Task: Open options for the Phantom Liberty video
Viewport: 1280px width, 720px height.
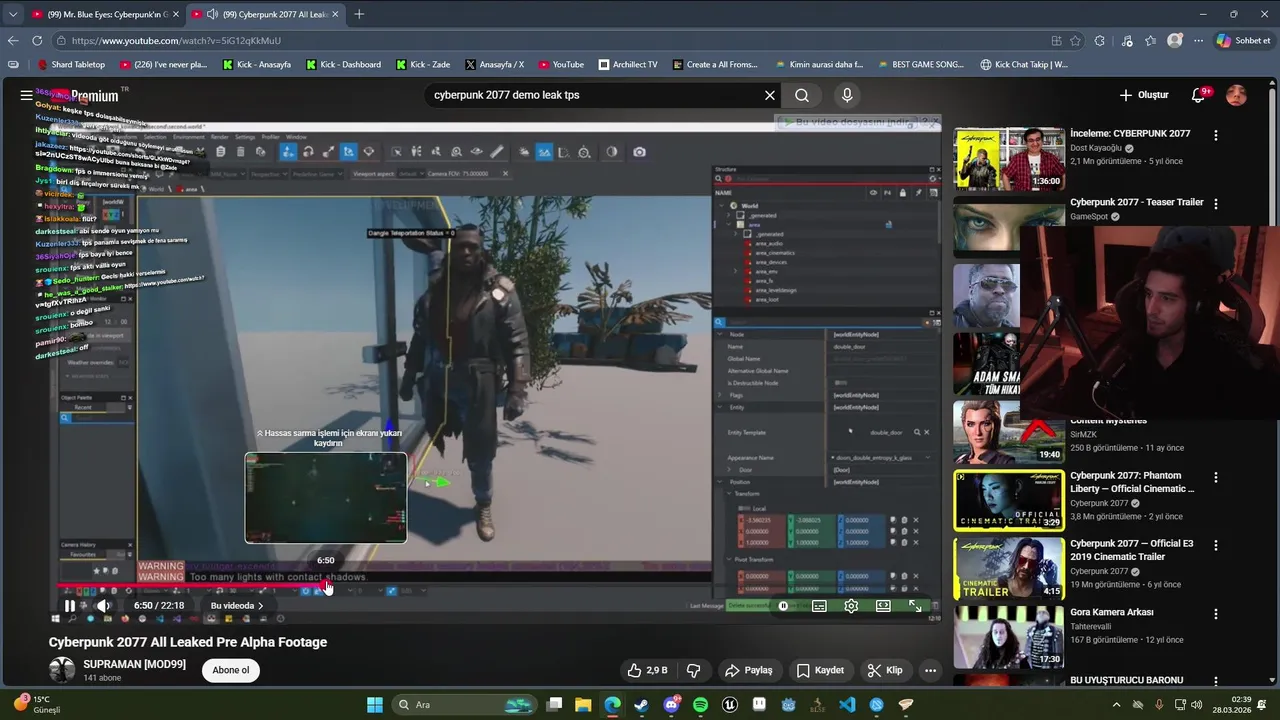Action: (1216, 478)
